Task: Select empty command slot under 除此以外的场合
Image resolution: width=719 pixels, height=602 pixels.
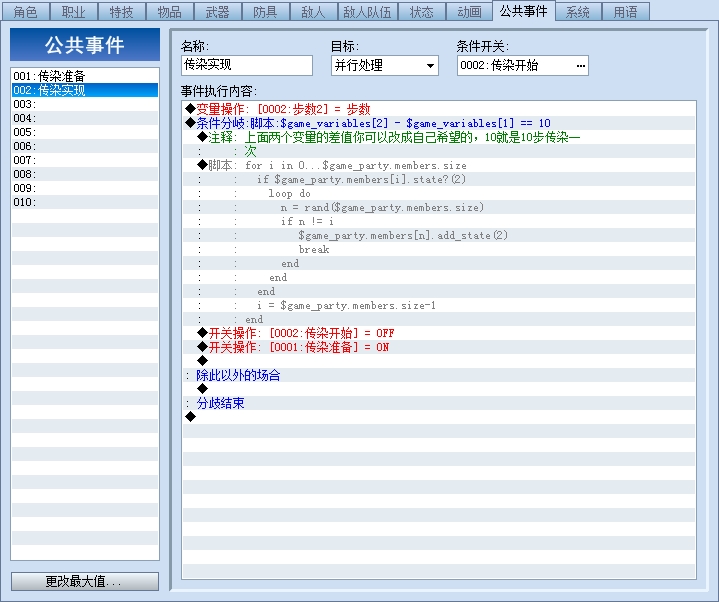Action: (x=439, y=389)
